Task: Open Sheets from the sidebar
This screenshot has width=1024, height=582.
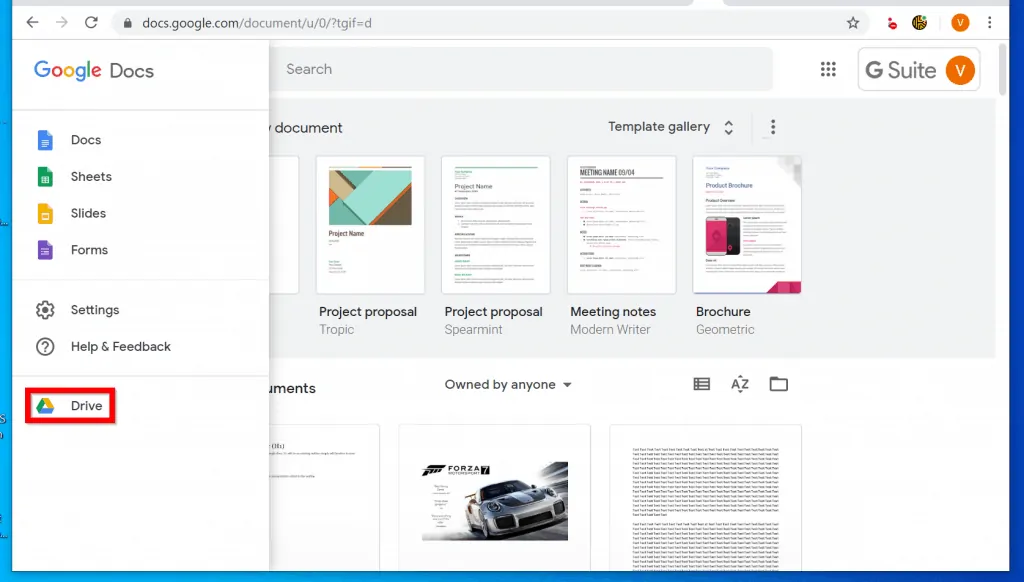Action: point(91,176)
